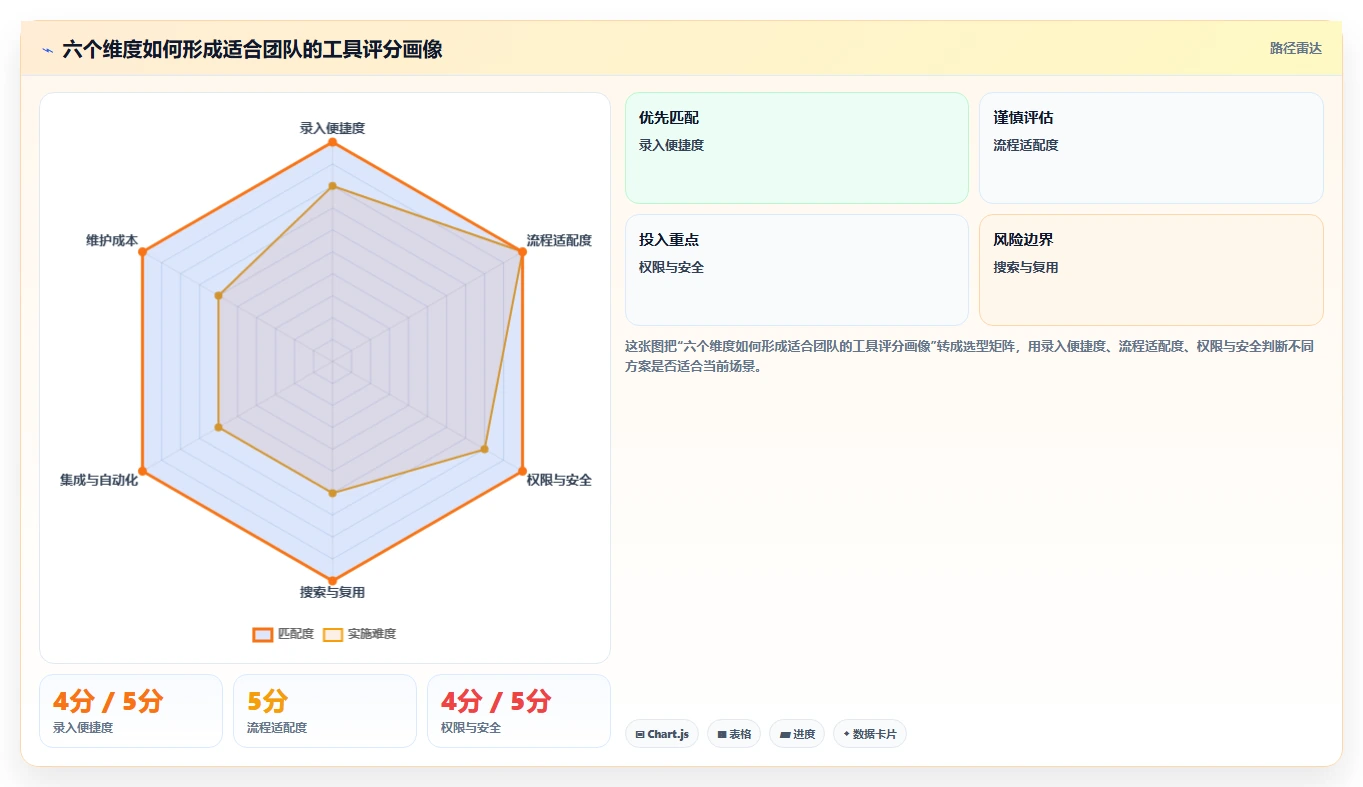
Task: Click the 实施难度 data point on 录入便捷度 axis
Action: 332,186
